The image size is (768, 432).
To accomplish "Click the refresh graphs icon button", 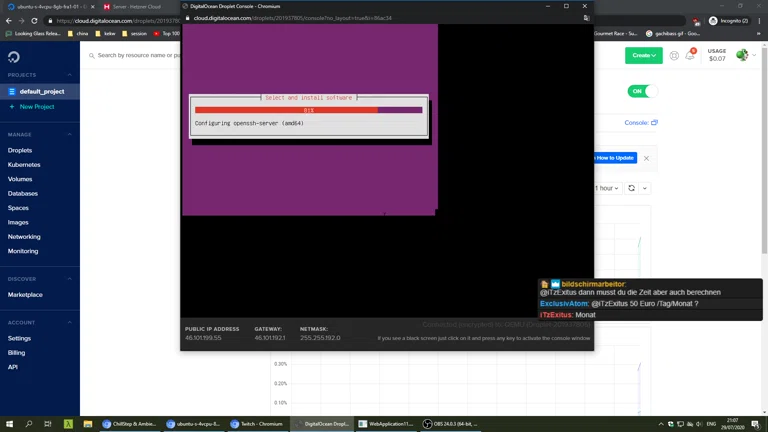I will click(x=631, y=188).
